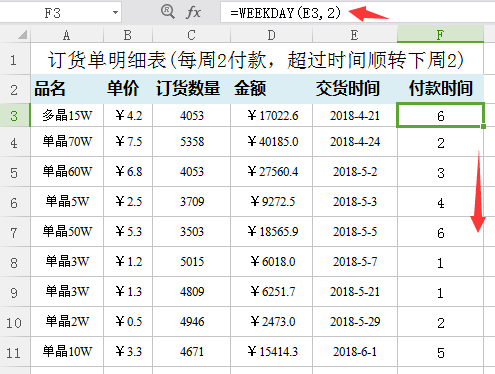Click the 品名 header cell

pyautogui.click(x=67, y=89)
